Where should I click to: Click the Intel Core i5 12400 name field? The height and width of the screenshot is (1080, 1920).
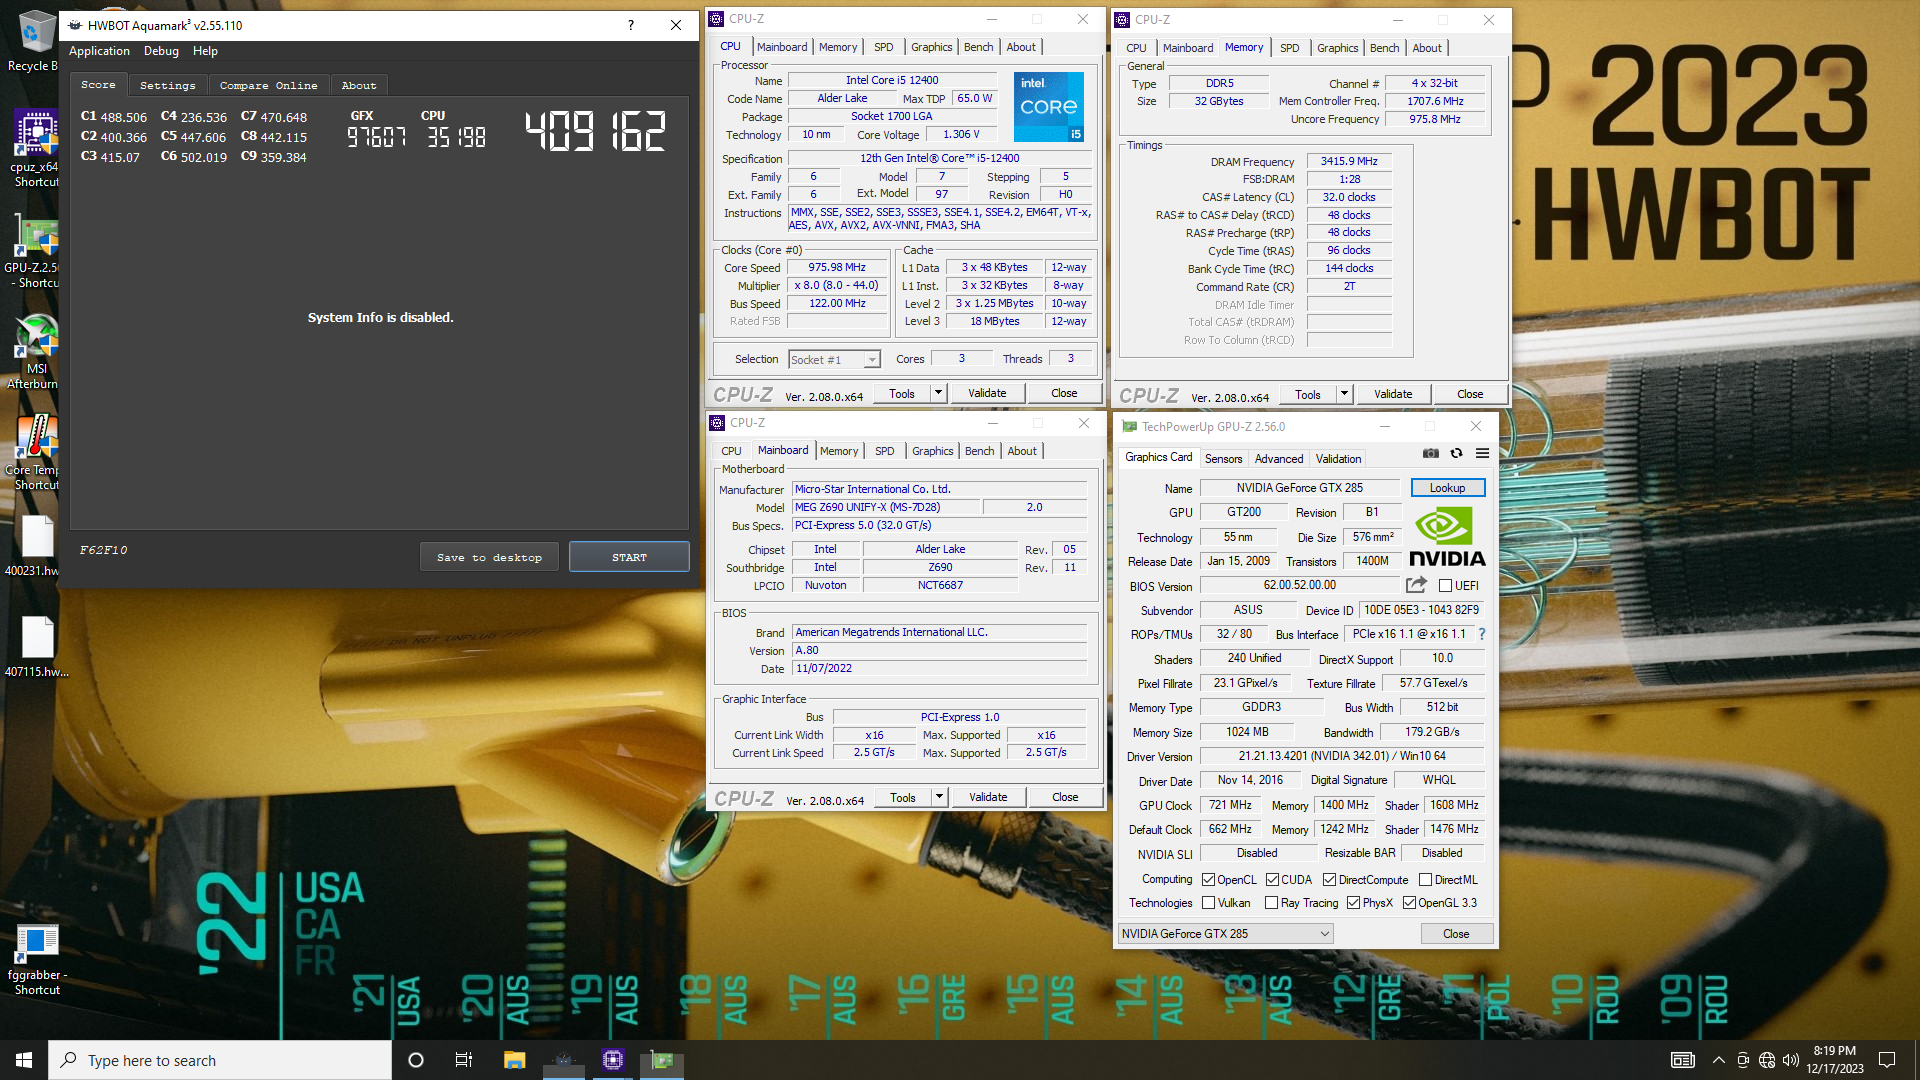(x=892, y=80)
